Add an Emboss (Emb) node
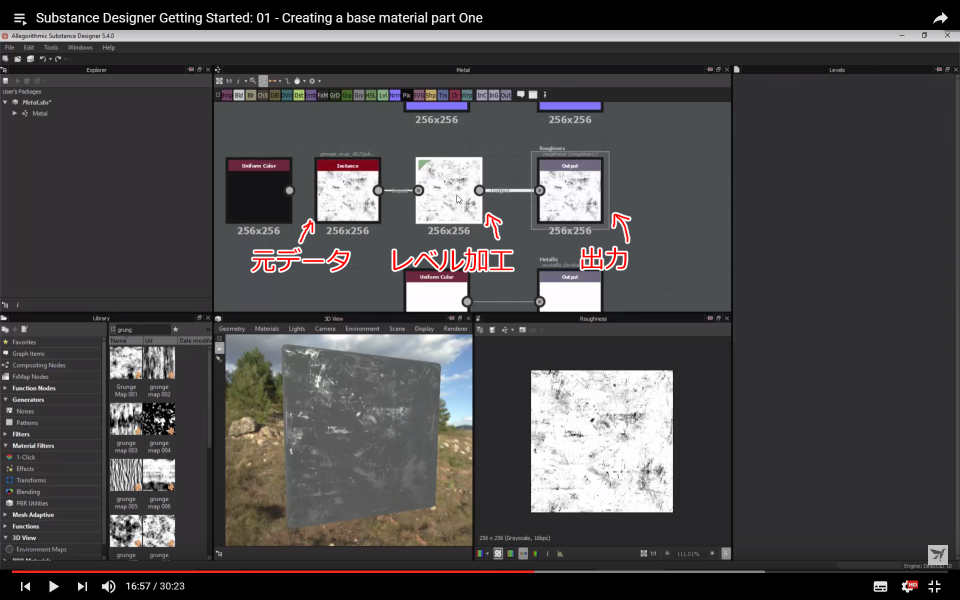The width and height of the screenshot is (960, 600). pyautogui.click(x=311, y=95)
